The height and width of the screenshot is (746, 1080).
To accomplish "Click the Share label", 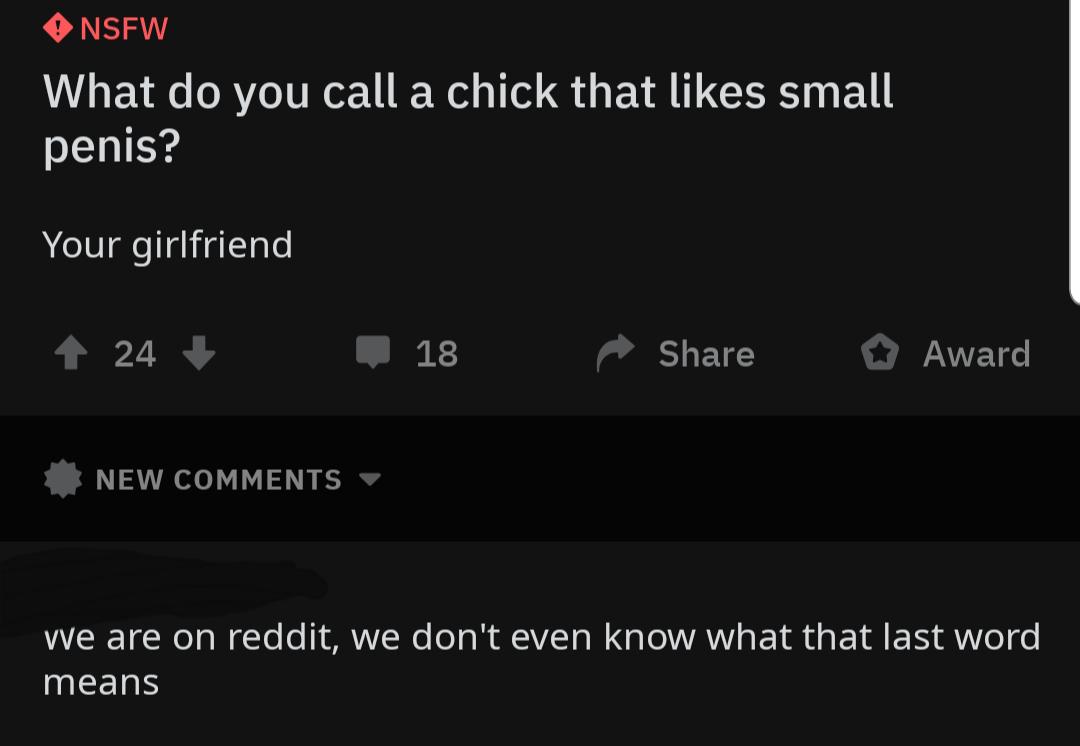I will pyautogui.click(x=706, y=353).
